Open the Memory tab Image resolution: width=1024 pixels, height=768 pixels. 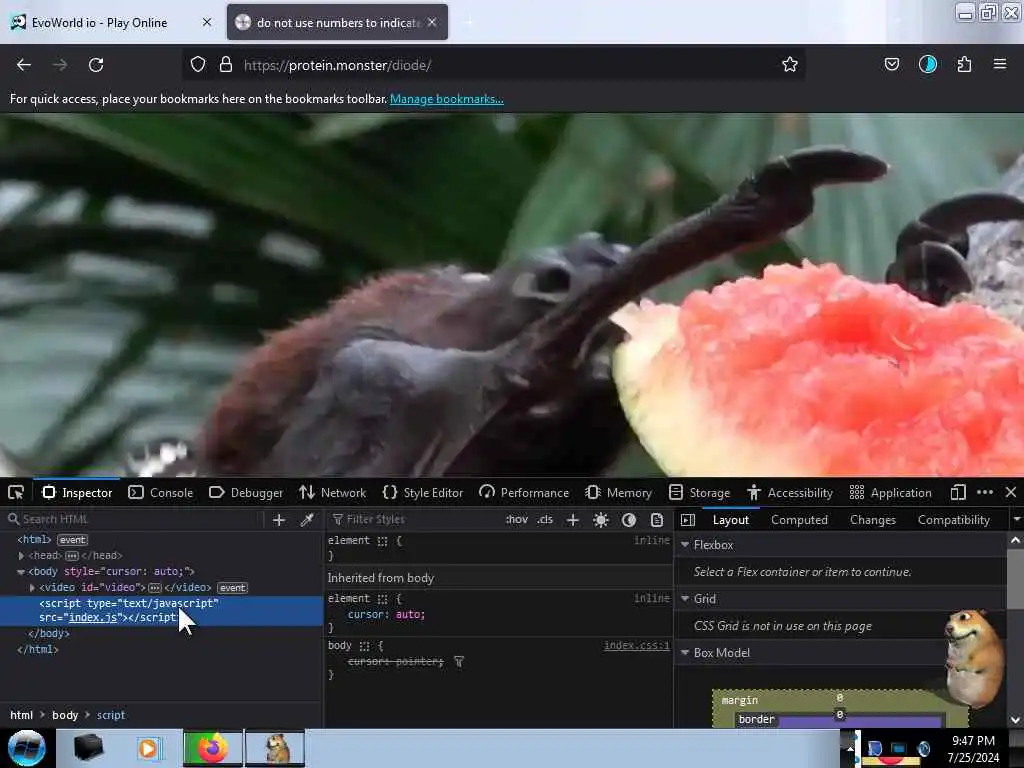pyautogui.click(x=618, y=492)
